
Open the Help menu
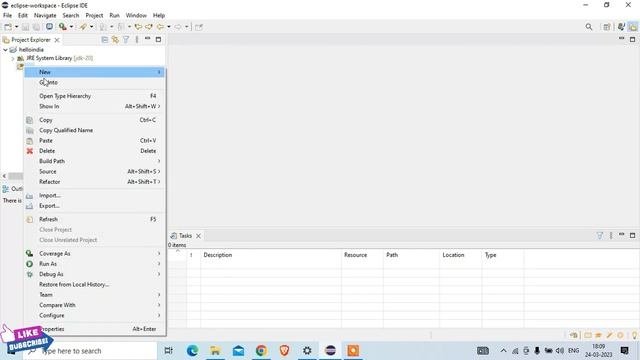[159, 16]
